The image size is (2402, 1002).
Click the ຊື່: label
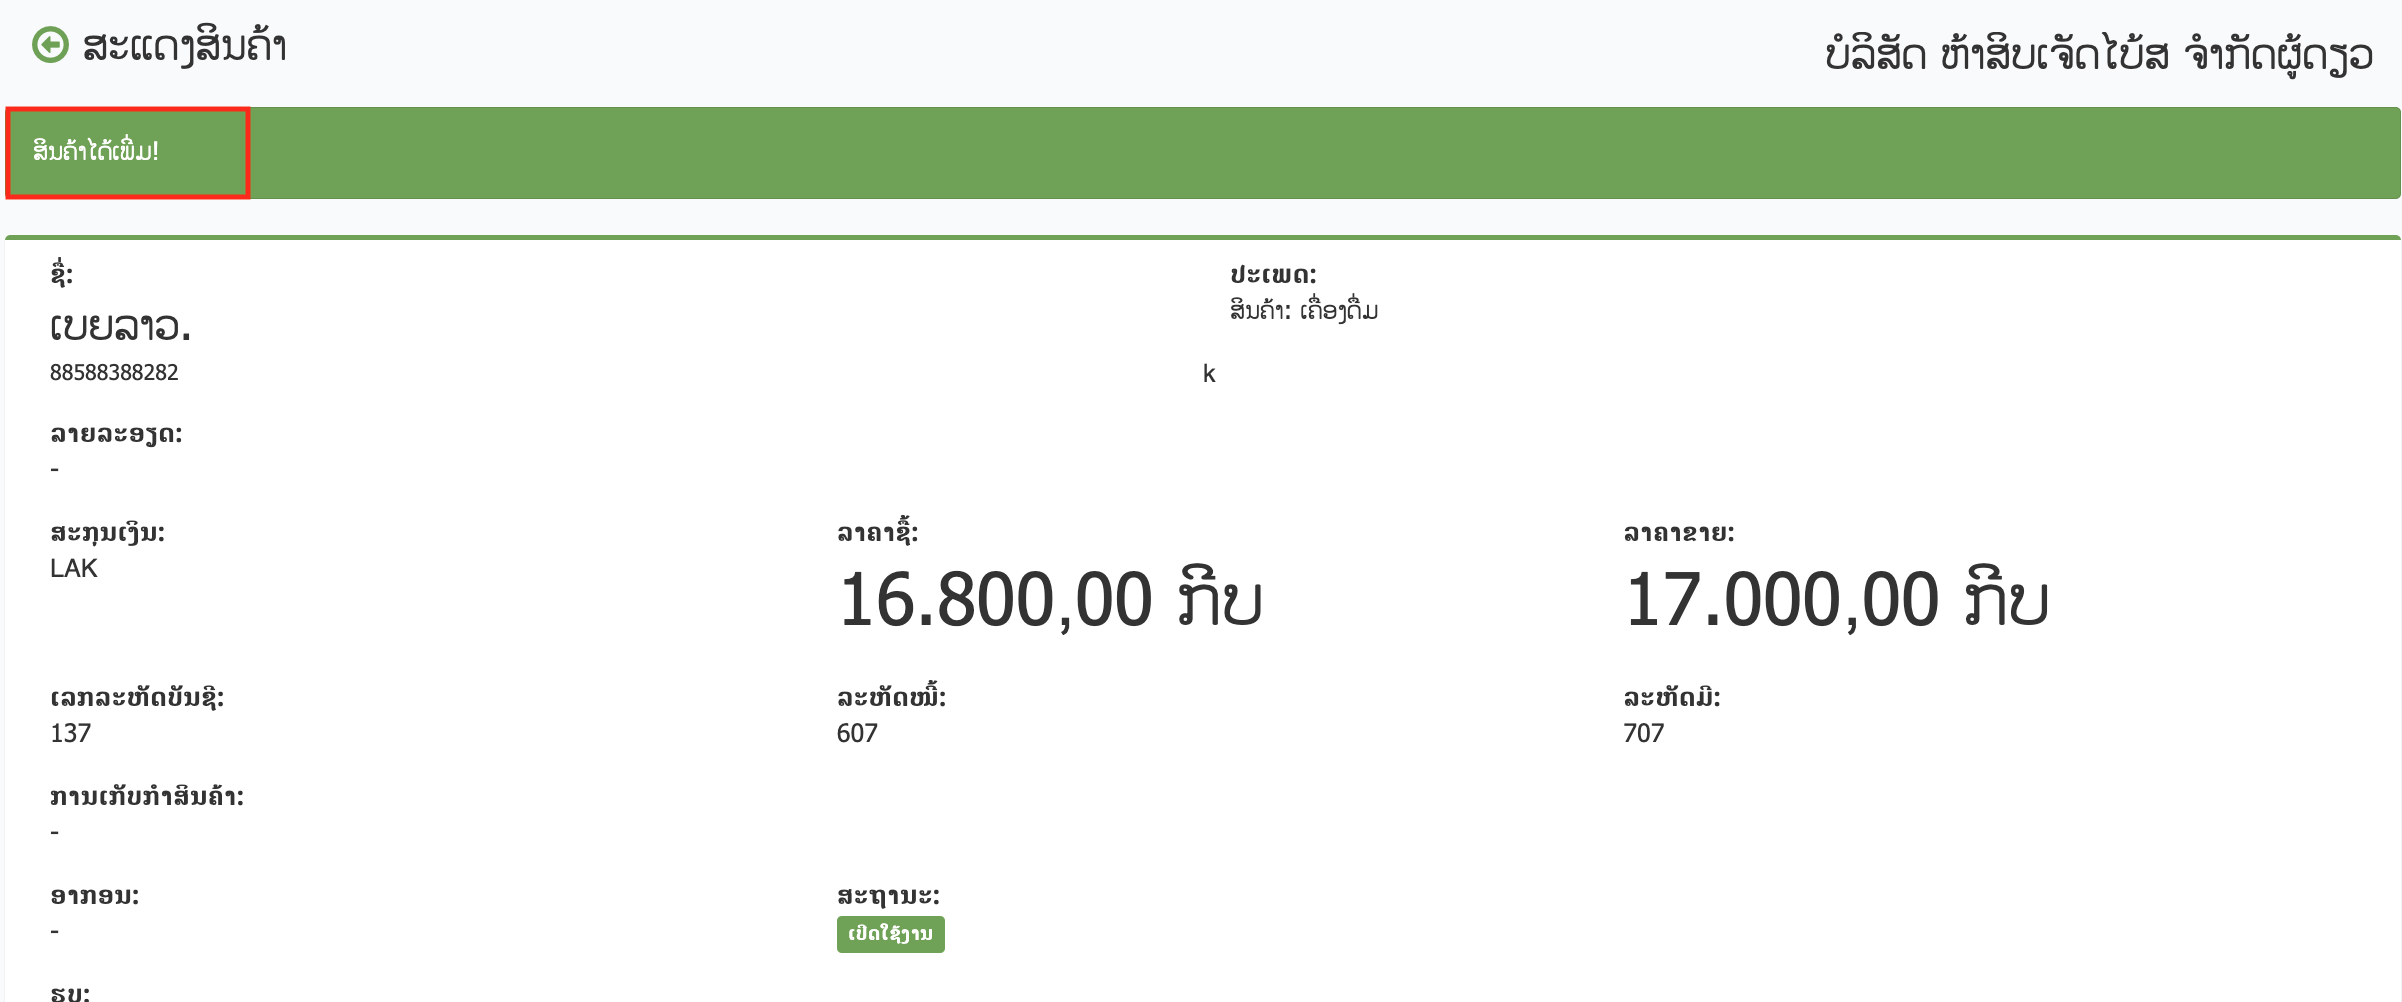tap(62, 273)
